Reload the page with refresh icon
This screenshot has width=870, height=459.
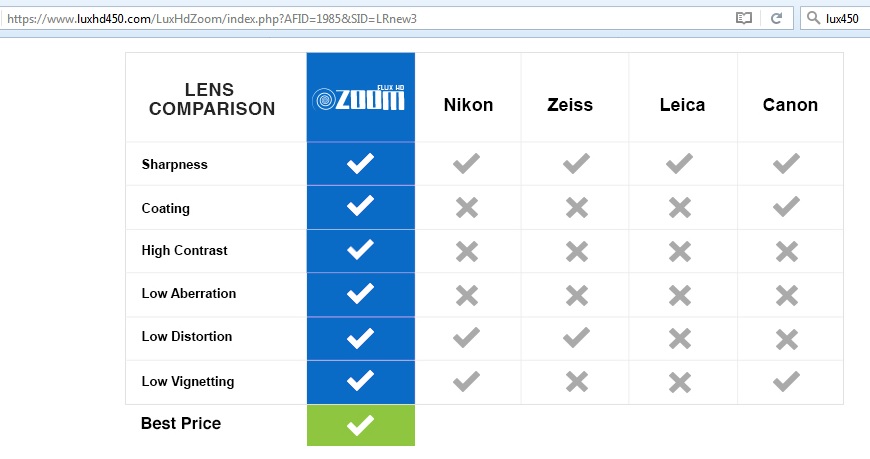click(776, 18)
